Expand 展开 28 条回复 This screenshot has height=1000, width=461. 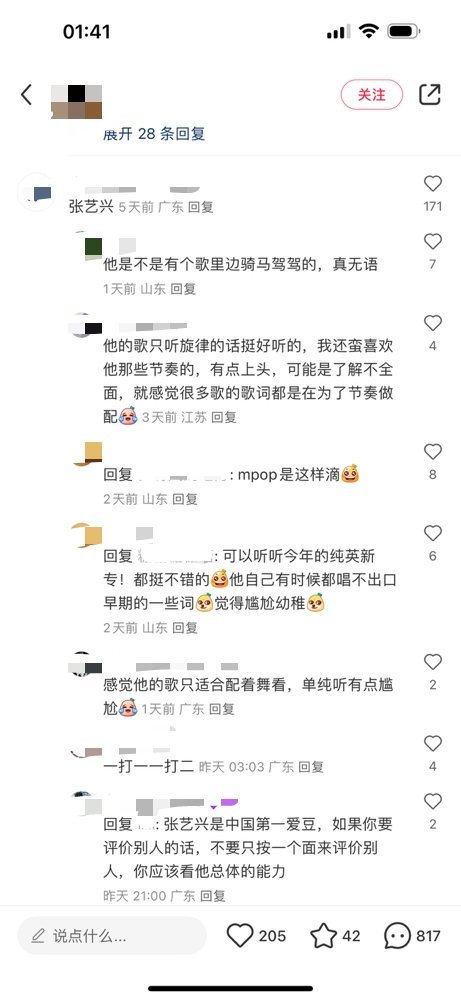[x=154, y=134]
